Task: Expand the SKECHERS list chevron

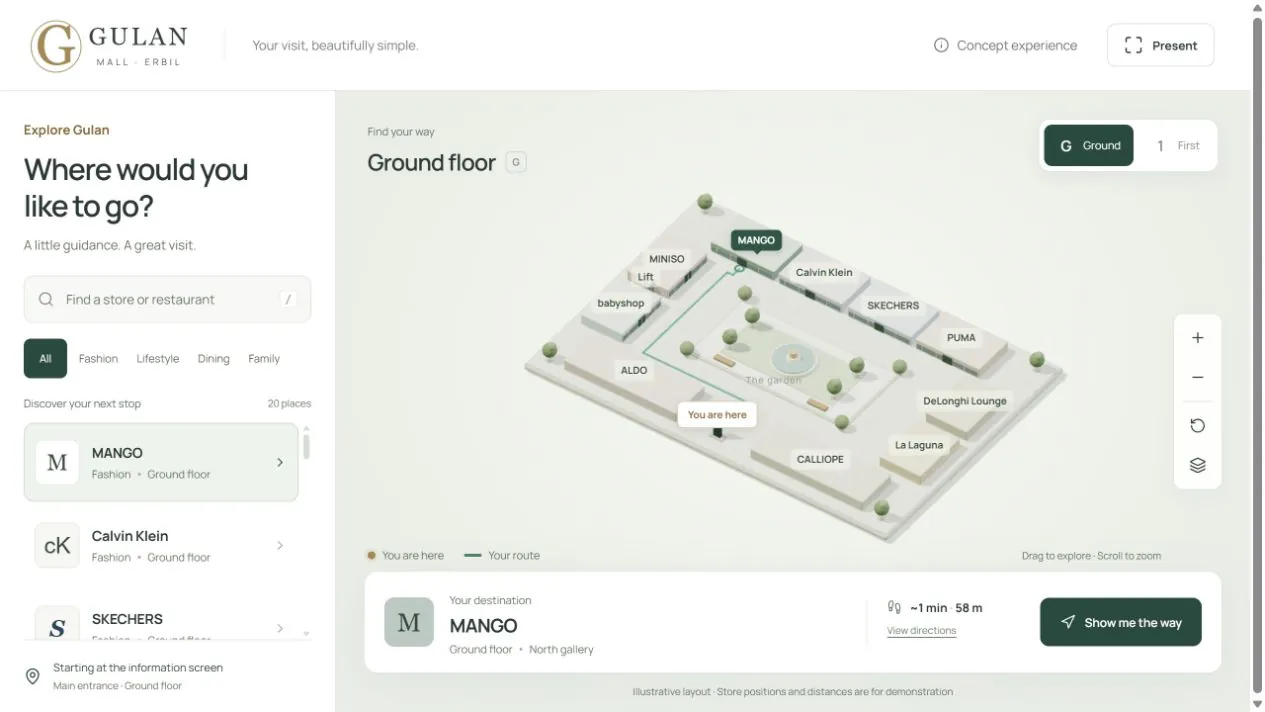Action: 280,628
